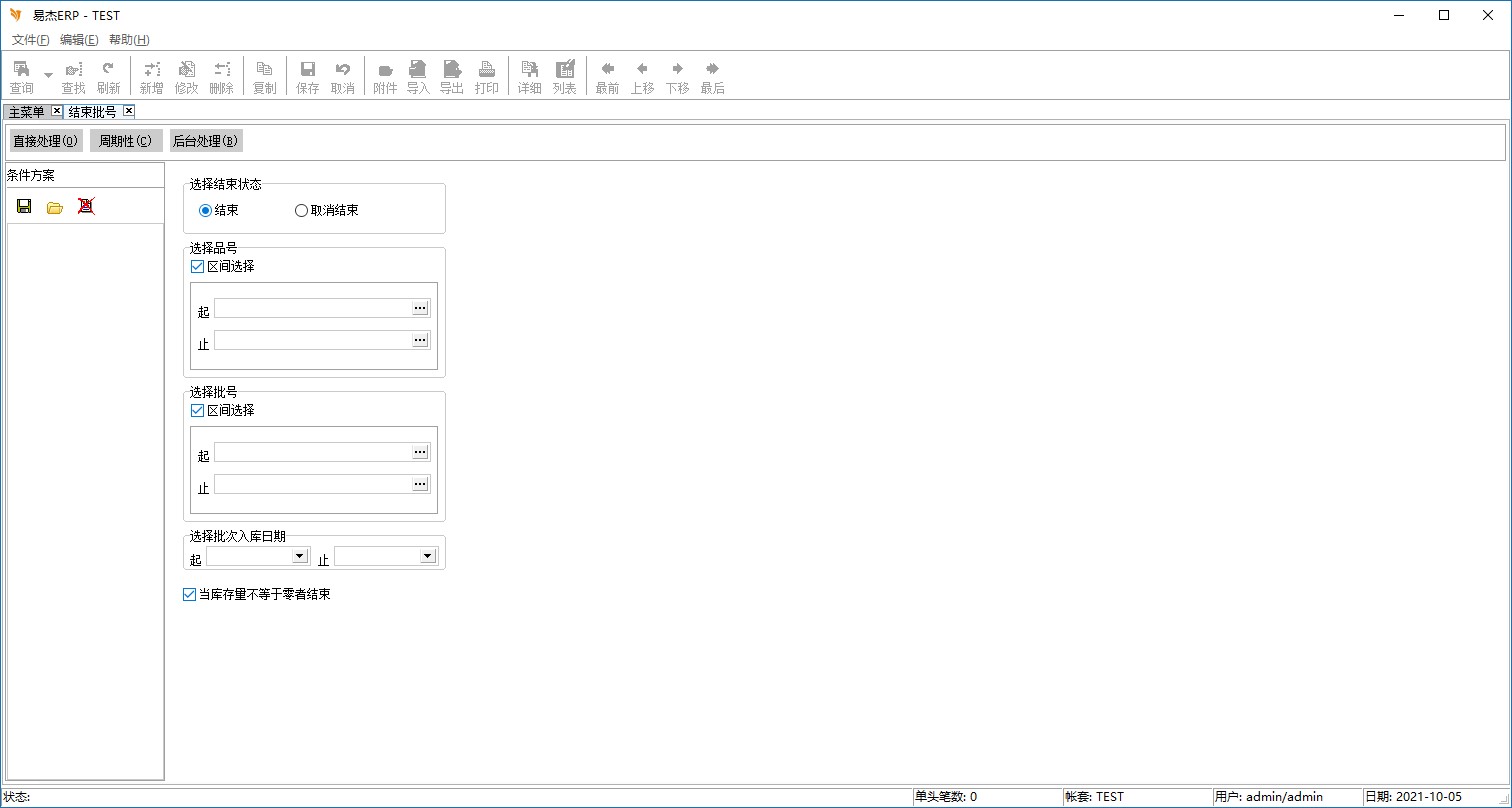Switch to the 主菜单 tab

coord(27,112)
